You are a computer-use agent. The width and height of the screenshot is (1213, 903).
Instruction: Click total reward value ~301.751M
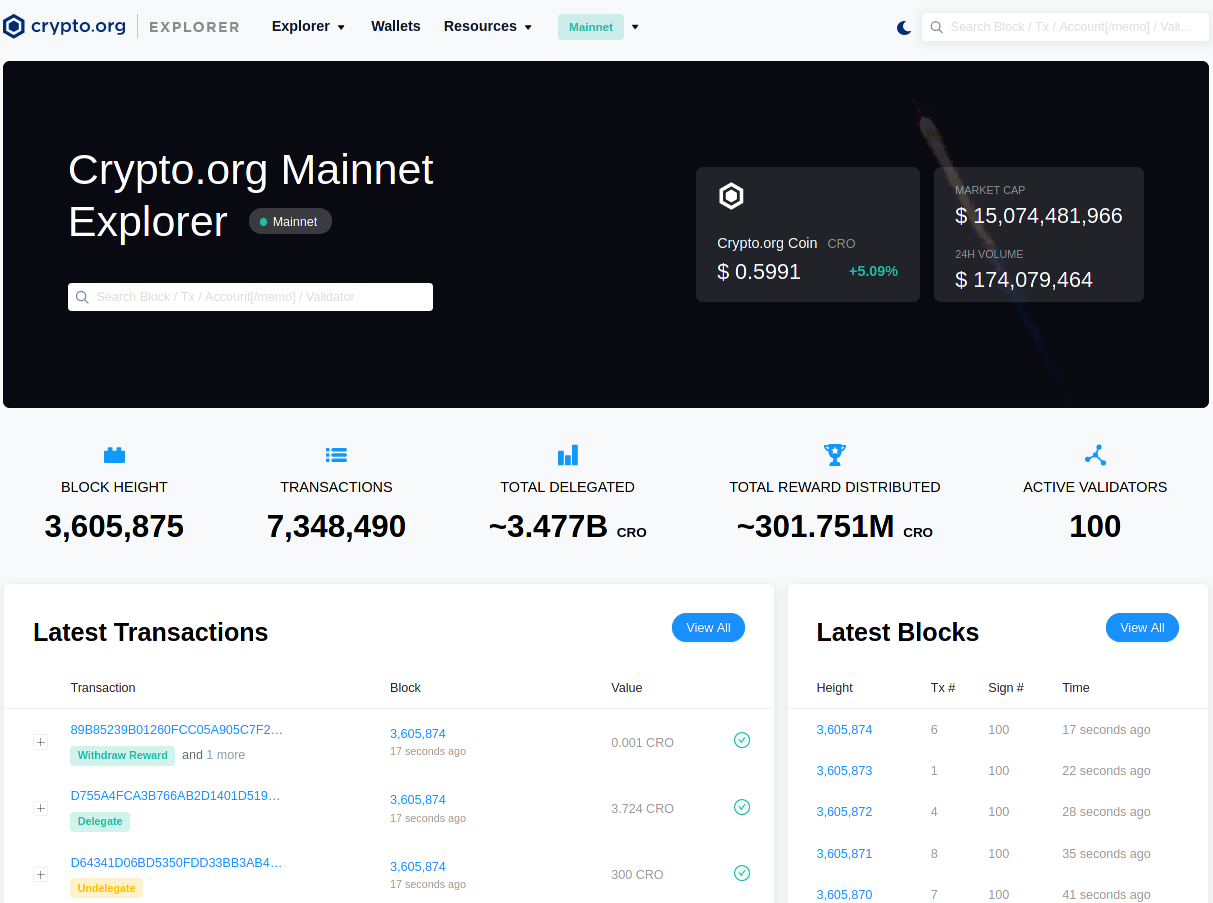coord(815,526)
